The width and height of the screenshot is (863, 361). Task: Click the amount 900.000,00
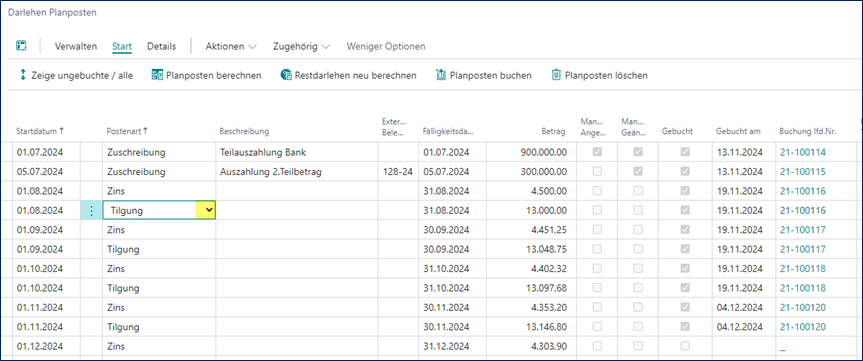click(543, 152)
